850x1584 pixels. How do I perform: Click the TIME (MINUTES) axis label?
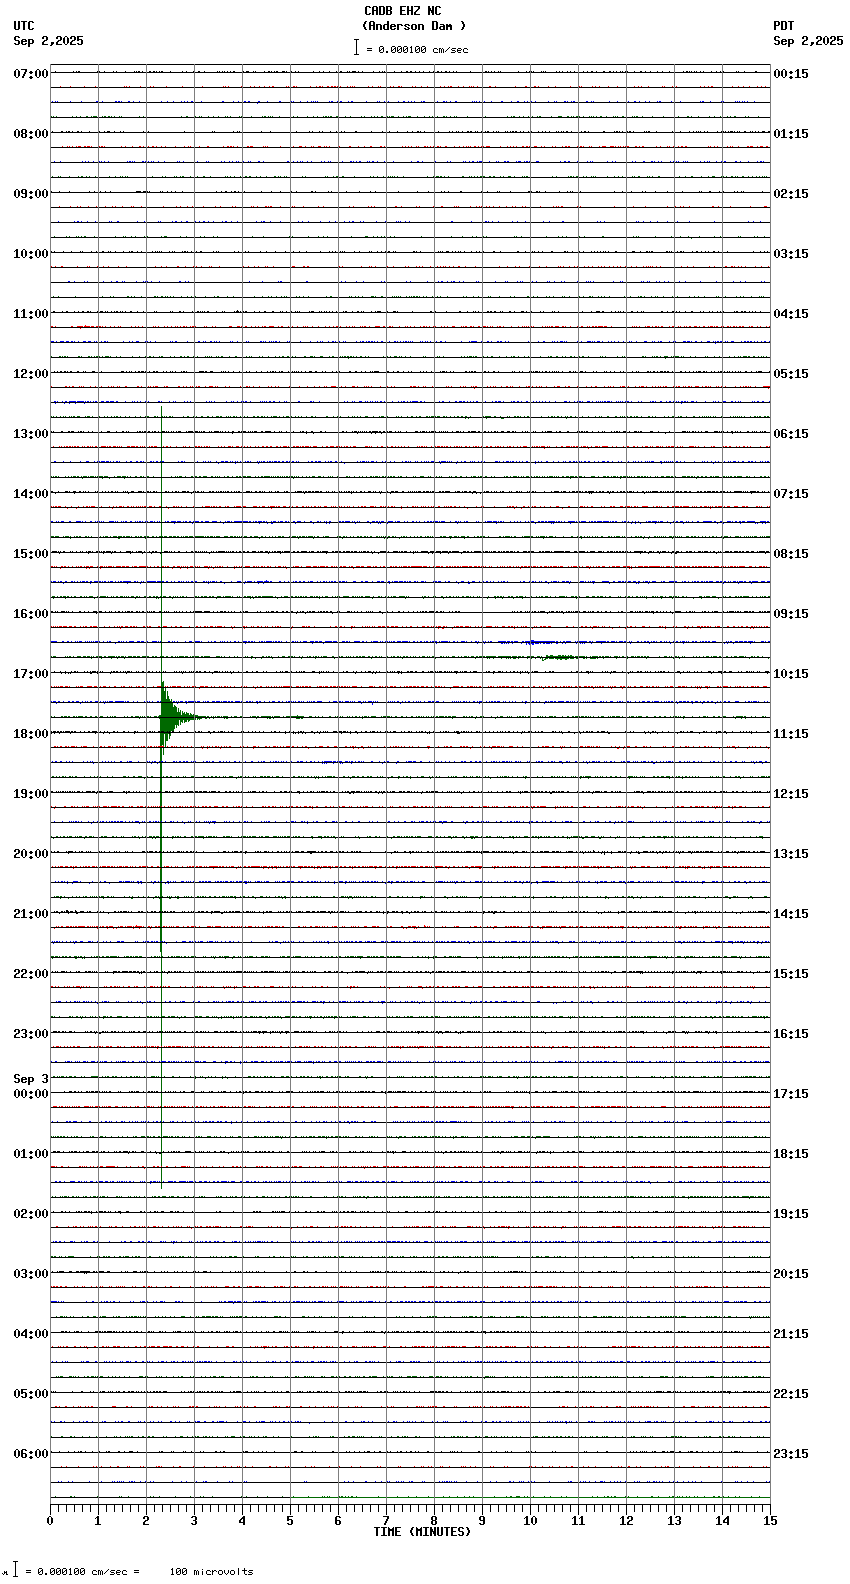[422, 1532]
